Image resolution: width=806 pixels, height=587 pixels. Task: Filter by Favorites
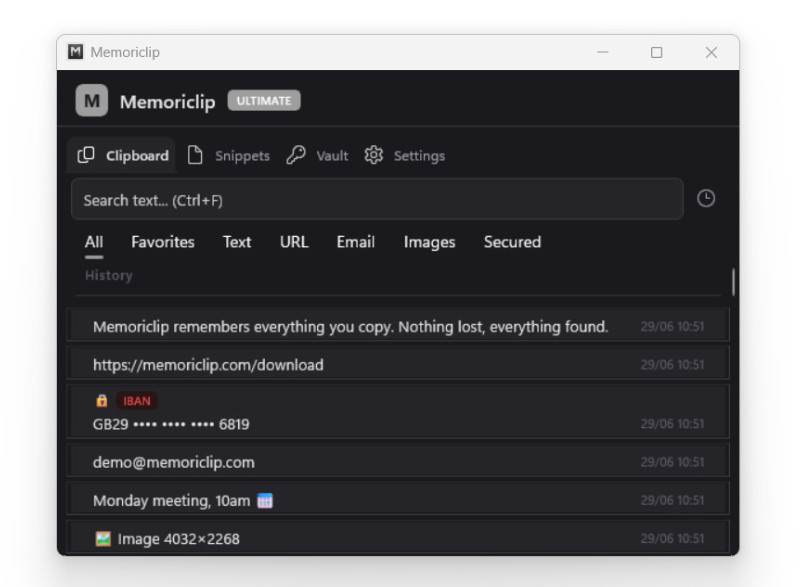coord(163,242)
